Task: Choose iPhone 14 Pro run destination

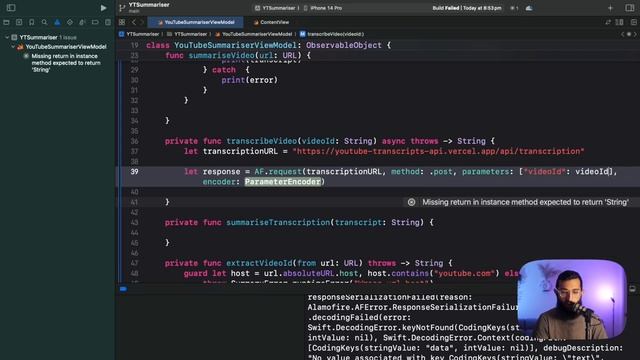Action: click(323, 8)
